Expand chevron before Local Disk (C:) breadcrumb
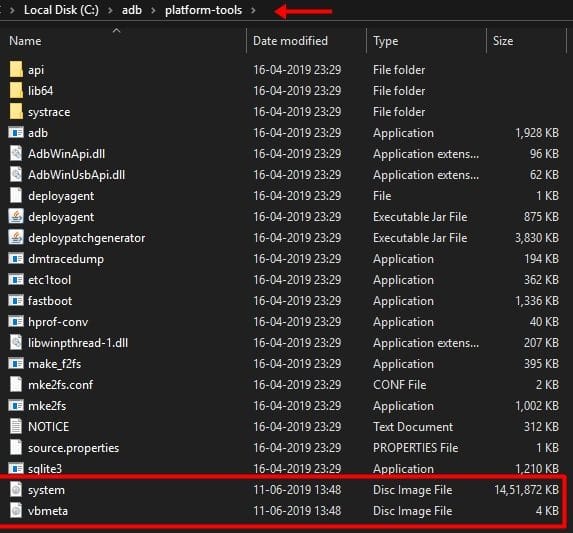 click(x=12, y=10)
